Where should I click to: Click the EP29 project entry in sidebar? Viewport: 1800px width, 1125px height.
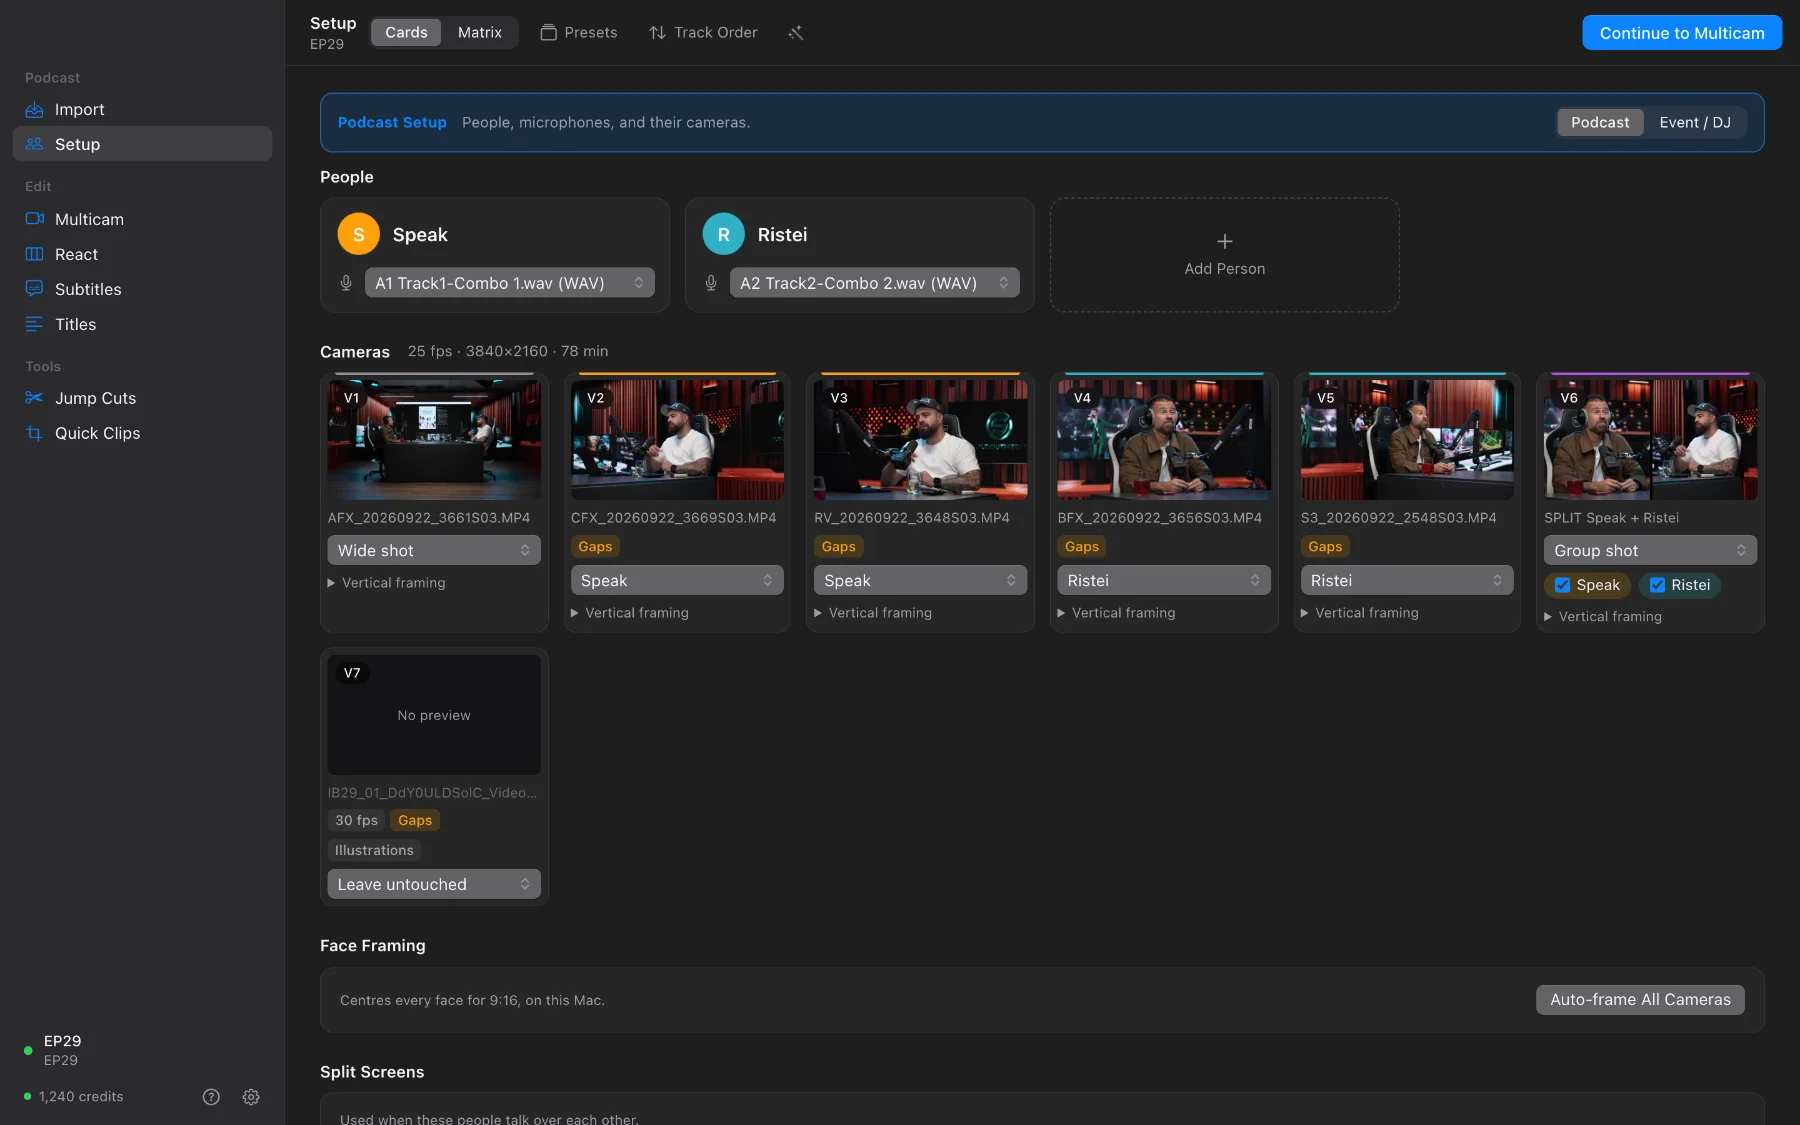pyautogui.click(x=62, y=1050)
